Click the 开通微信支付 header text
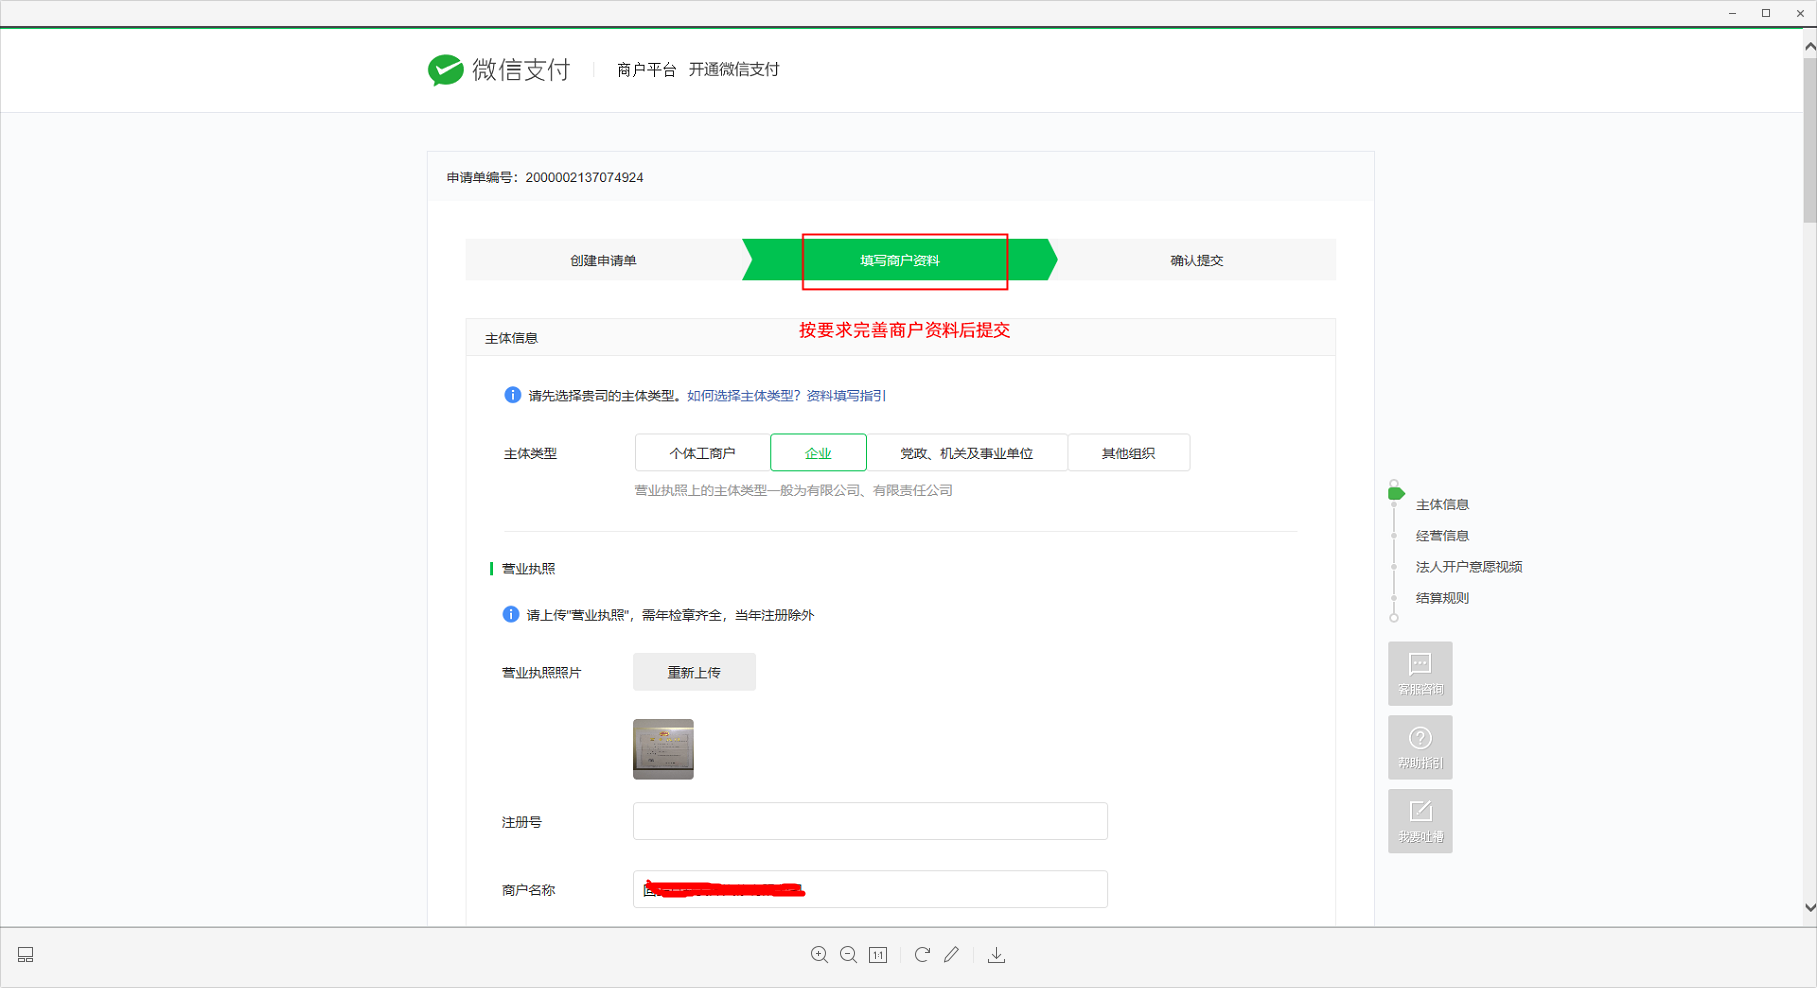 pos(734,69)
